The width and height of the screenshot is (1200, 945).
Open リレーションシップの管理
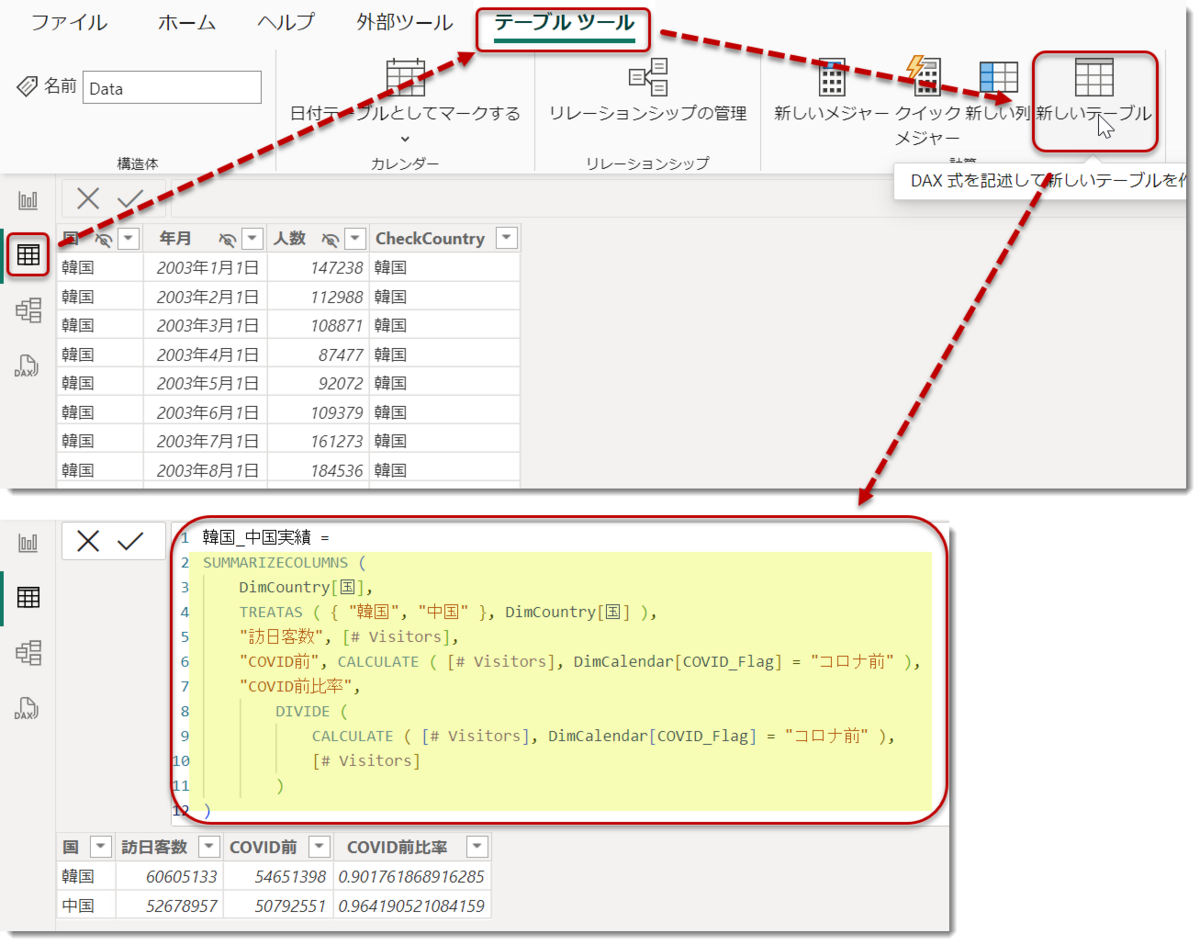(647, 90)
